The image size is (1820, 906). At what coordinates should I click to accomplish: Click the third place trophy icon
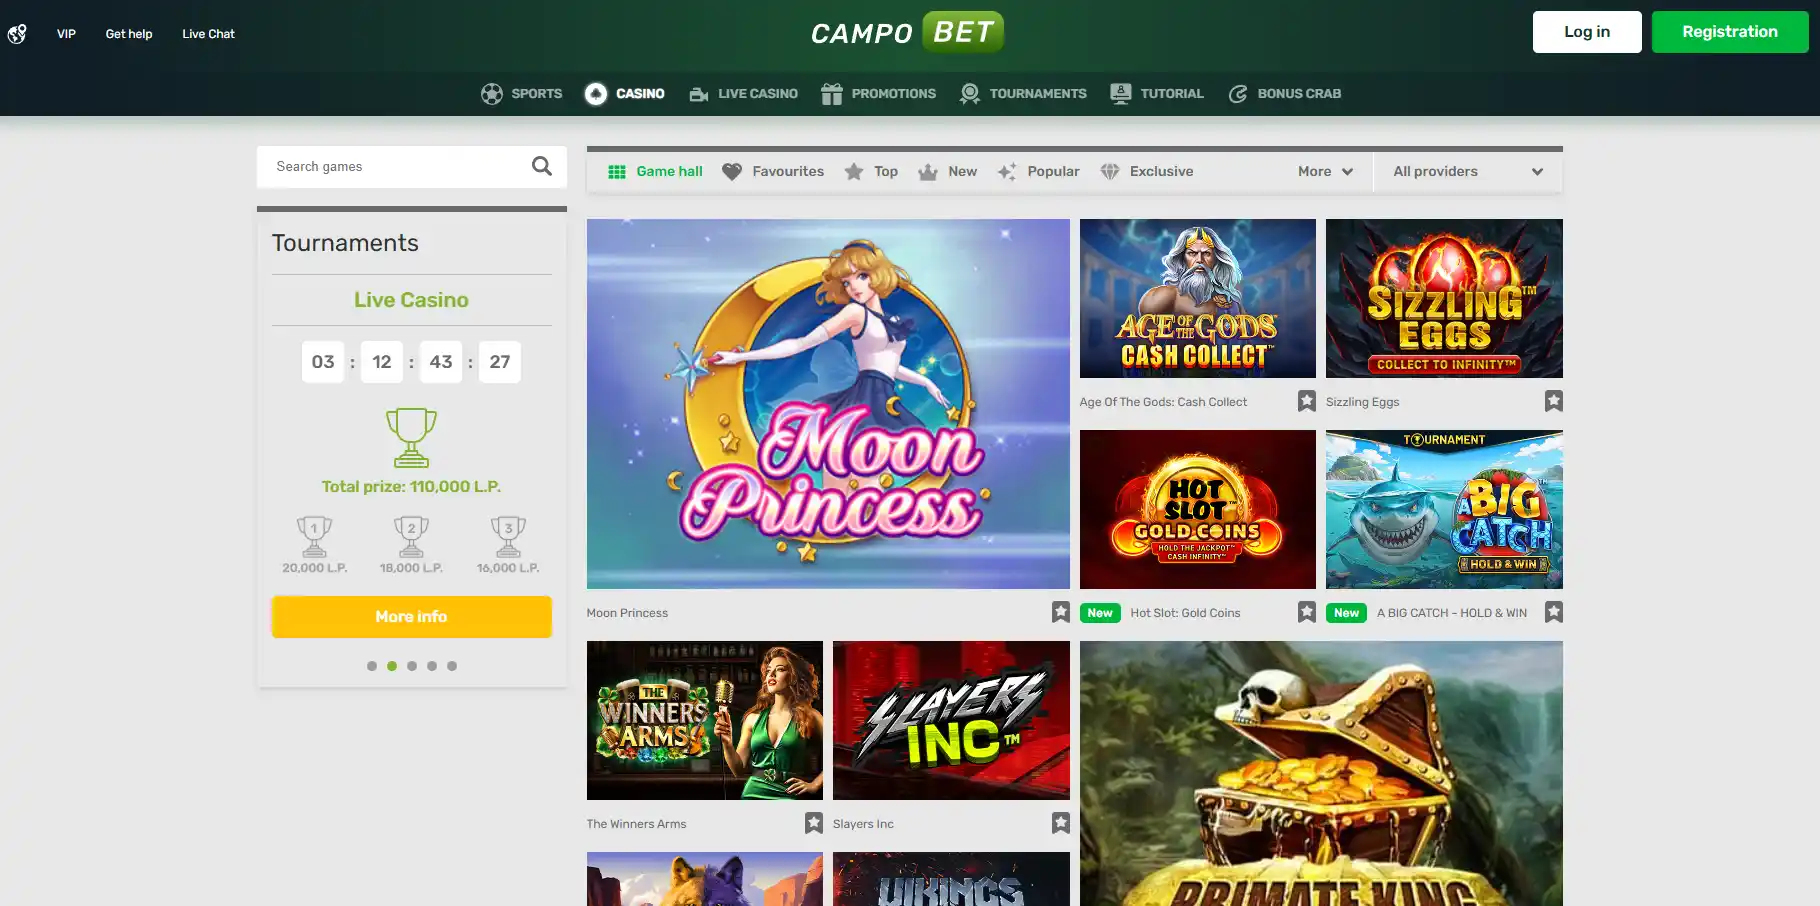(x=508, y=537)
